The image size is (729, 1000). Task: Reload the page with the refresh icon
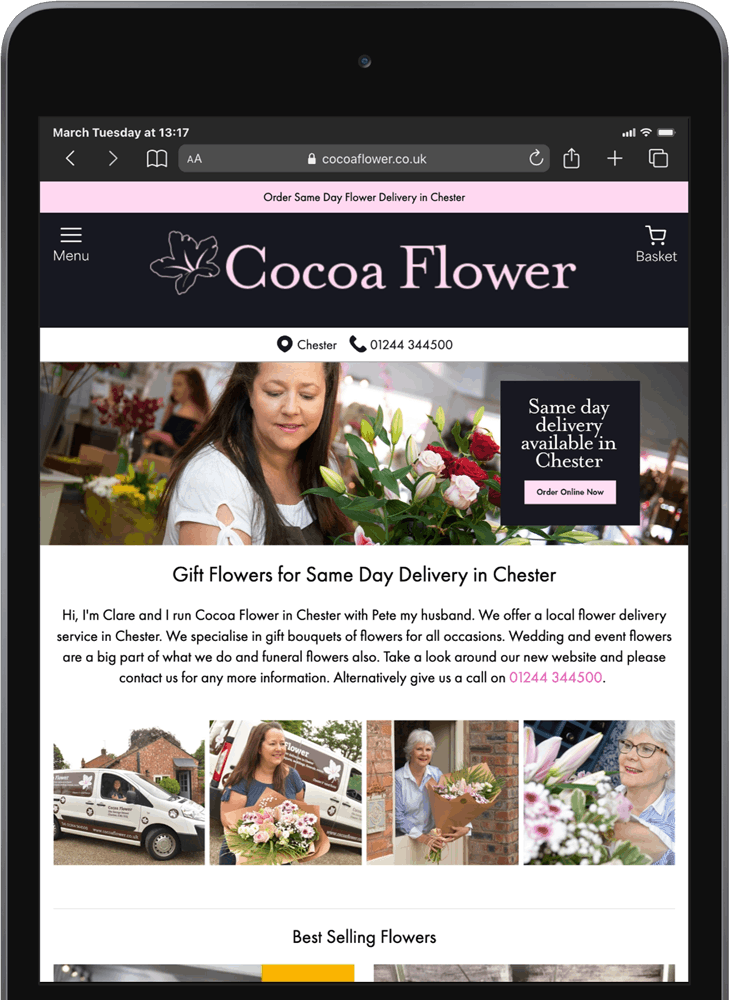point(536,158)
